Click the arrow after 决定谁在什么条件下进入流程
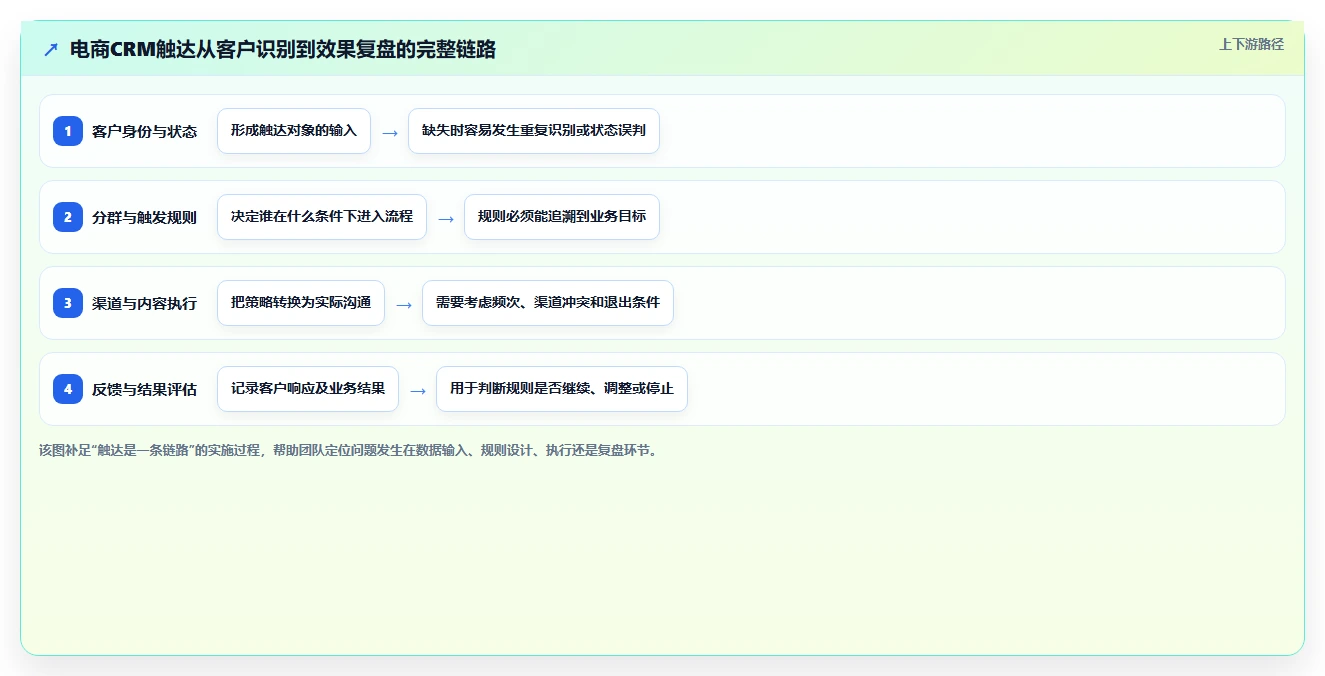 (446, 218)
